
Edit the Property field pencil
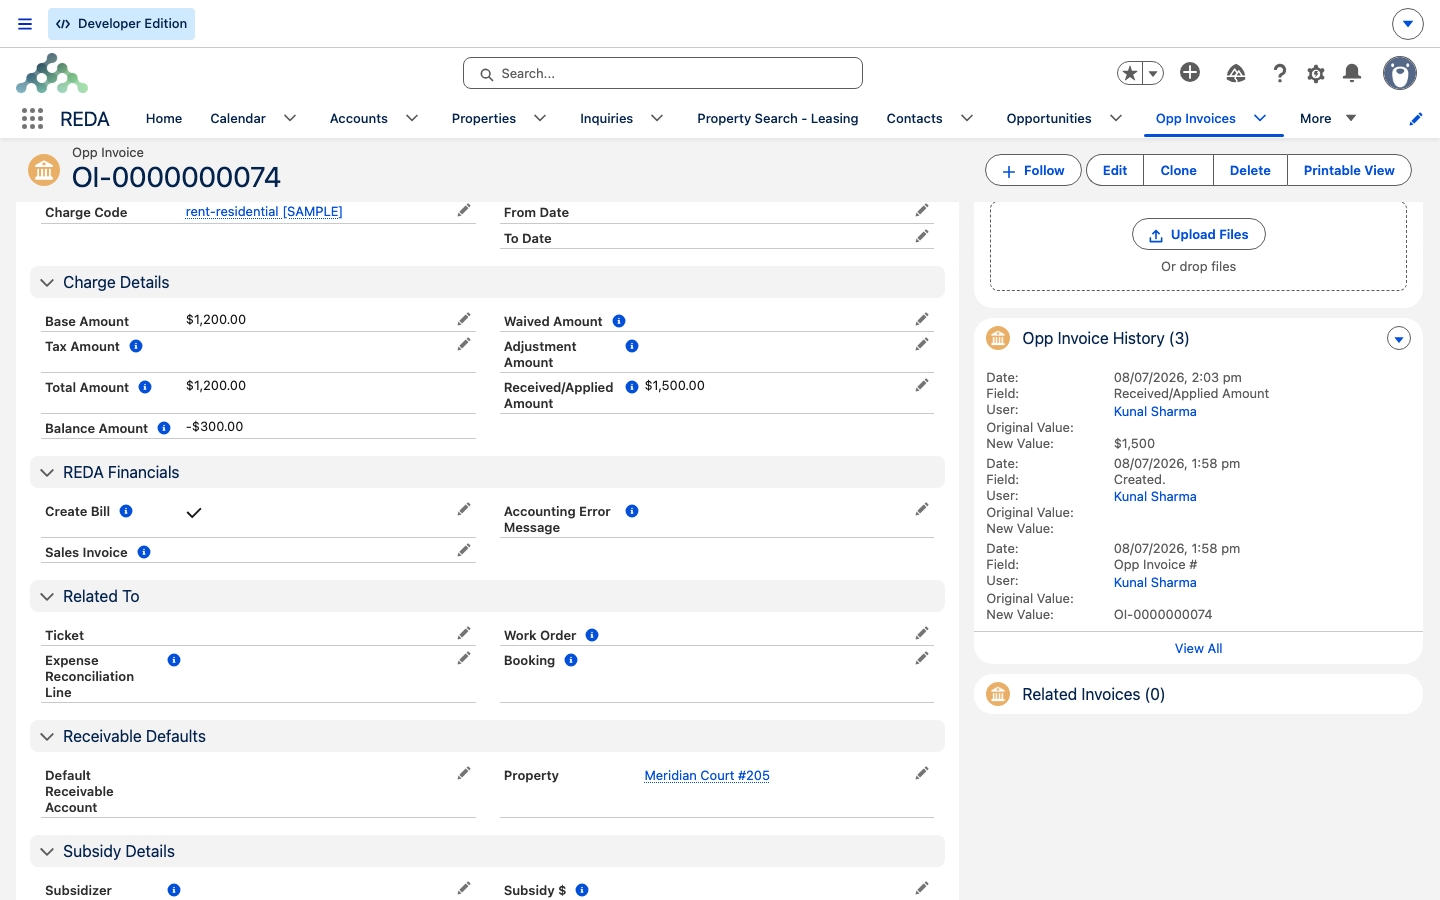click(x=922, y=773)
